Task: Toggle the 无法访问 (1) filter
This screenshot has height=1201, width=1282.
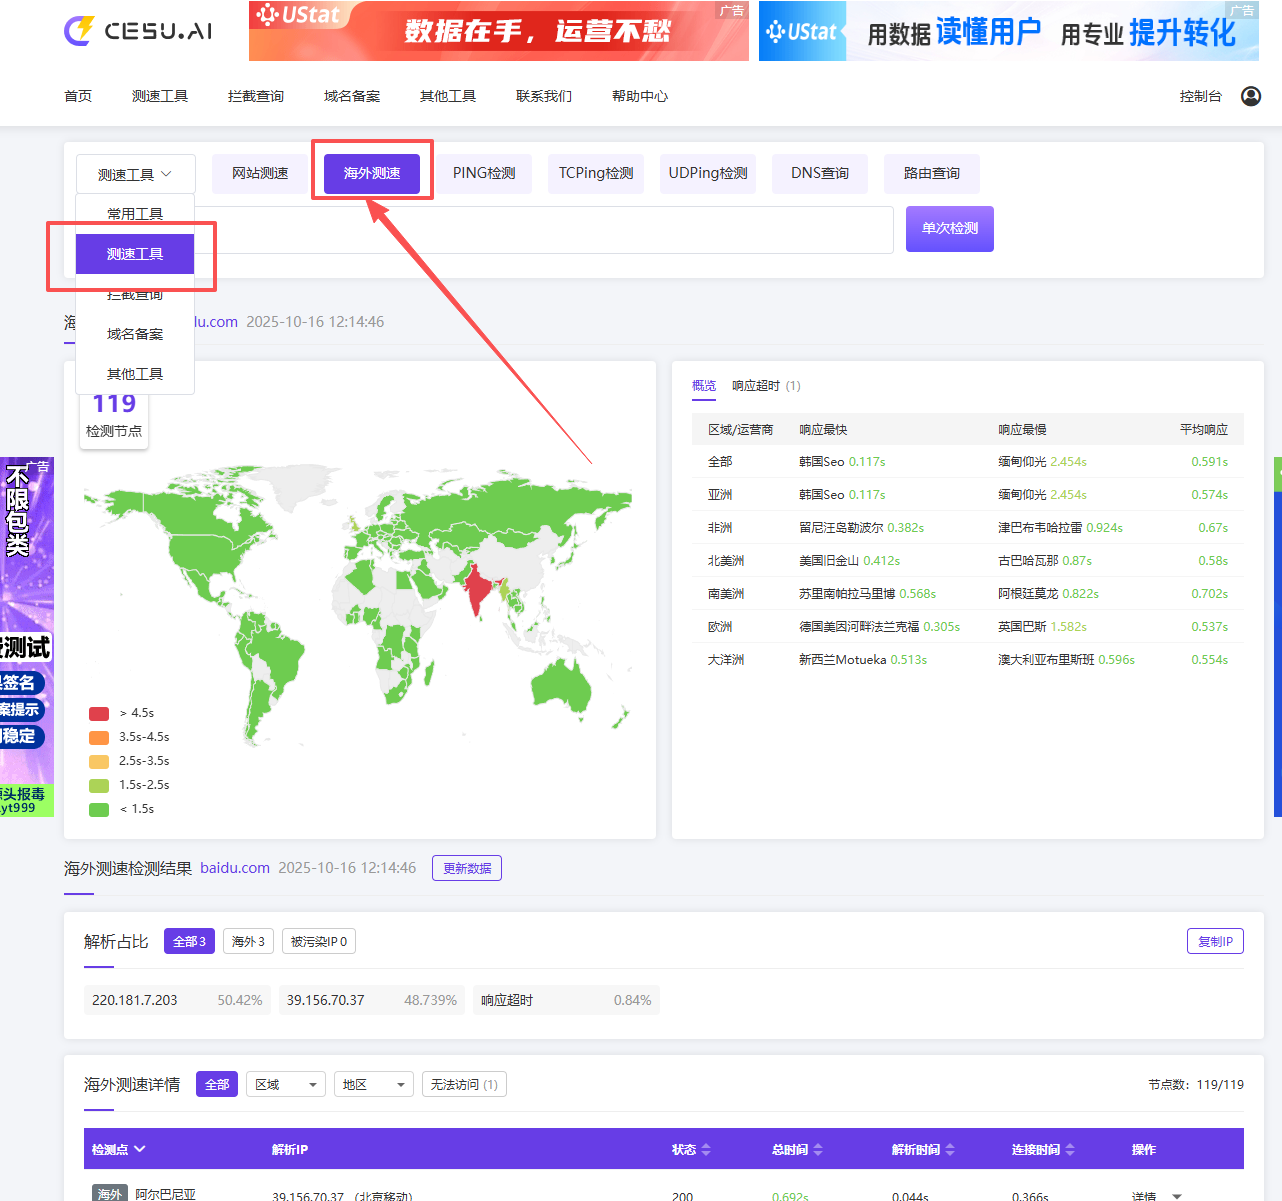Action: pyautogui.click(x=464, y=1085)
